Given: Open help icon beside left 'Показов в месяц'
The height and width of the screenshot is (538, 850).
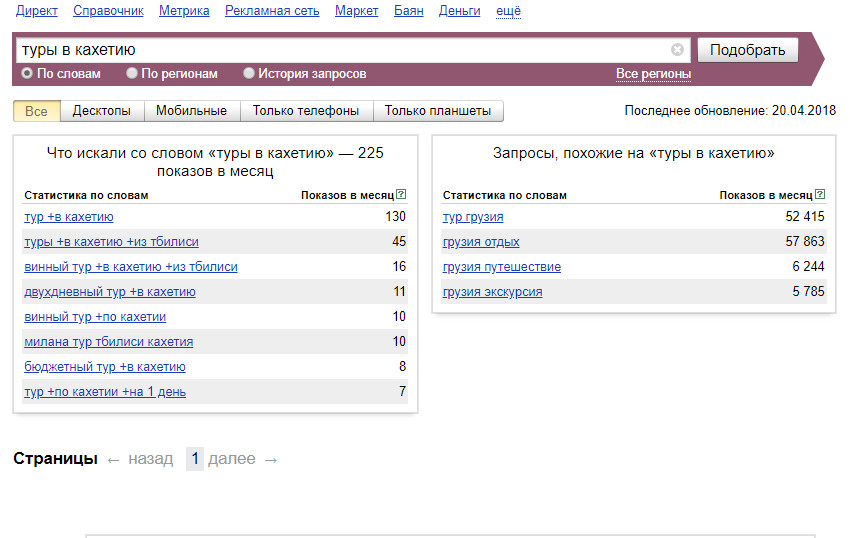Looking at the screenshot, I should coord(401,194).
